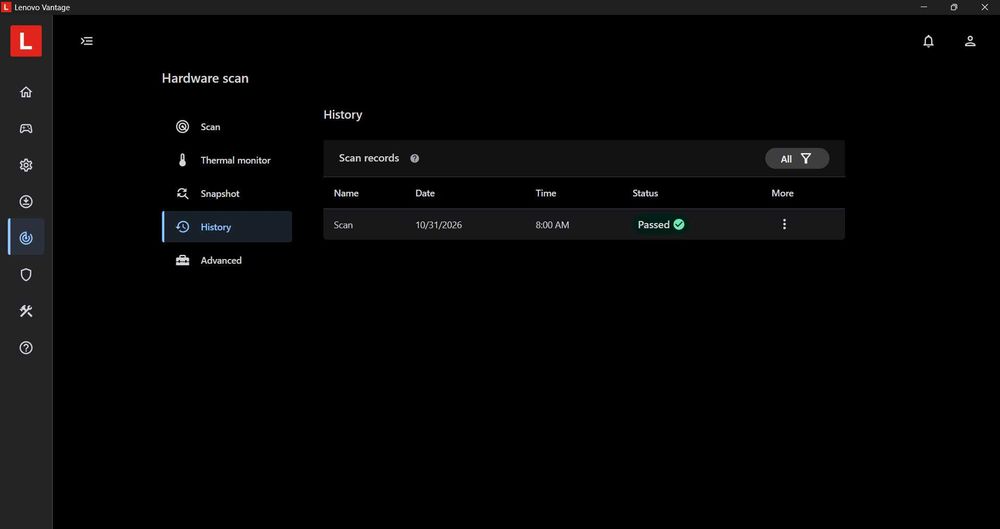The image size is (1000, 529).
Task: Open the Gaming controller sidebar icon
Action: [26, 128]
